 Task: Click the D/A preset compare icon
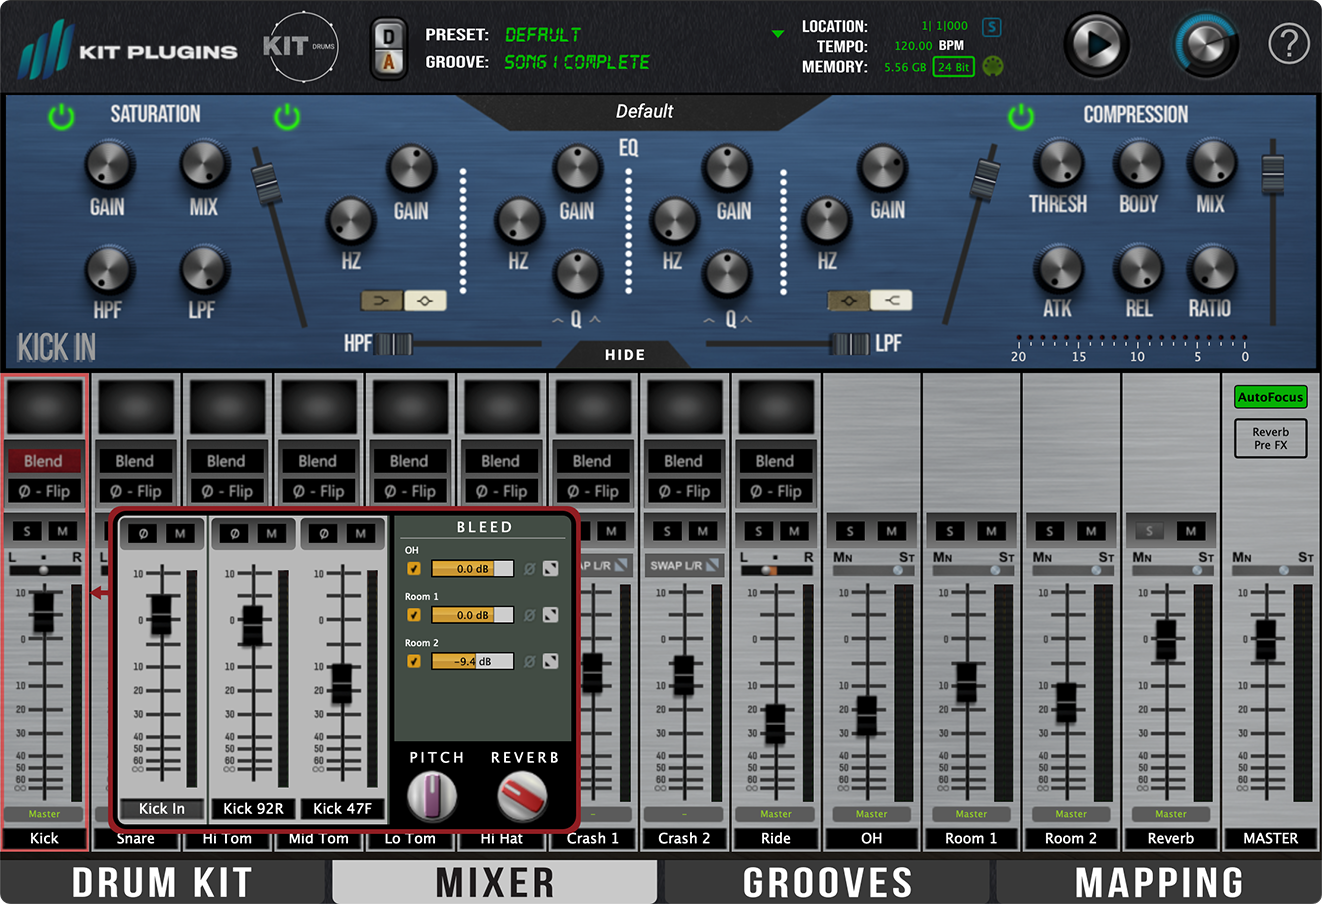tap(388, 46)
